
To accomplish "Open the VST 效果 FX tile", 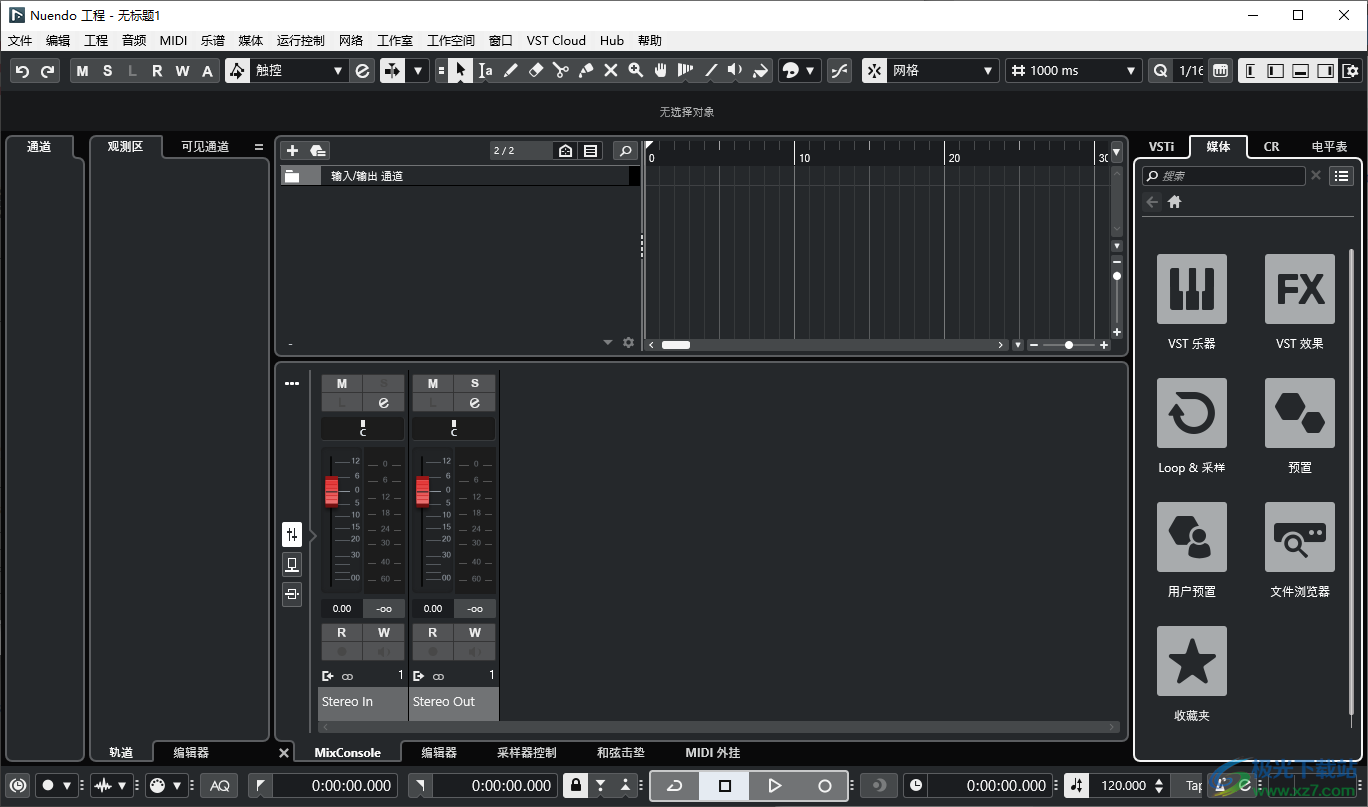I will [x=1299, y=289].
